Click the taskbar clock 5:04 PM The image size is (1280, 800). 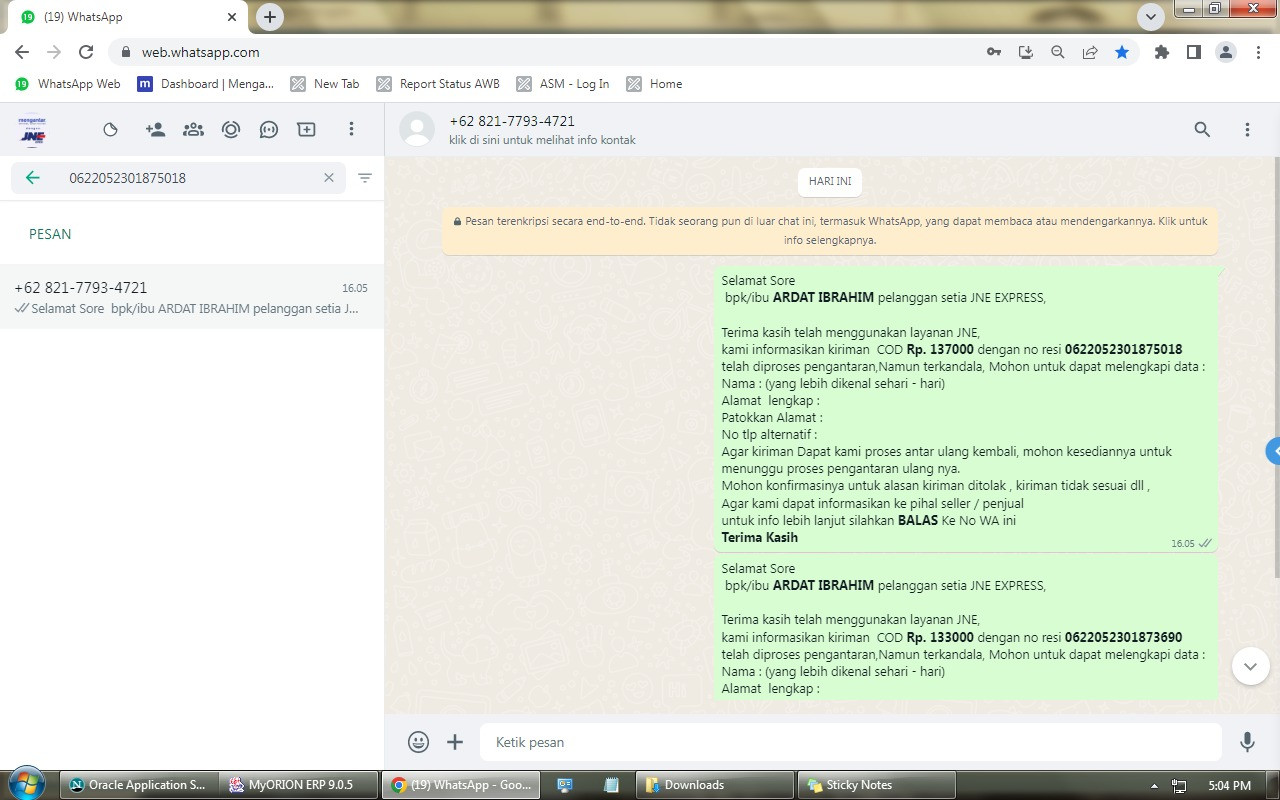tap(1229, 785)
